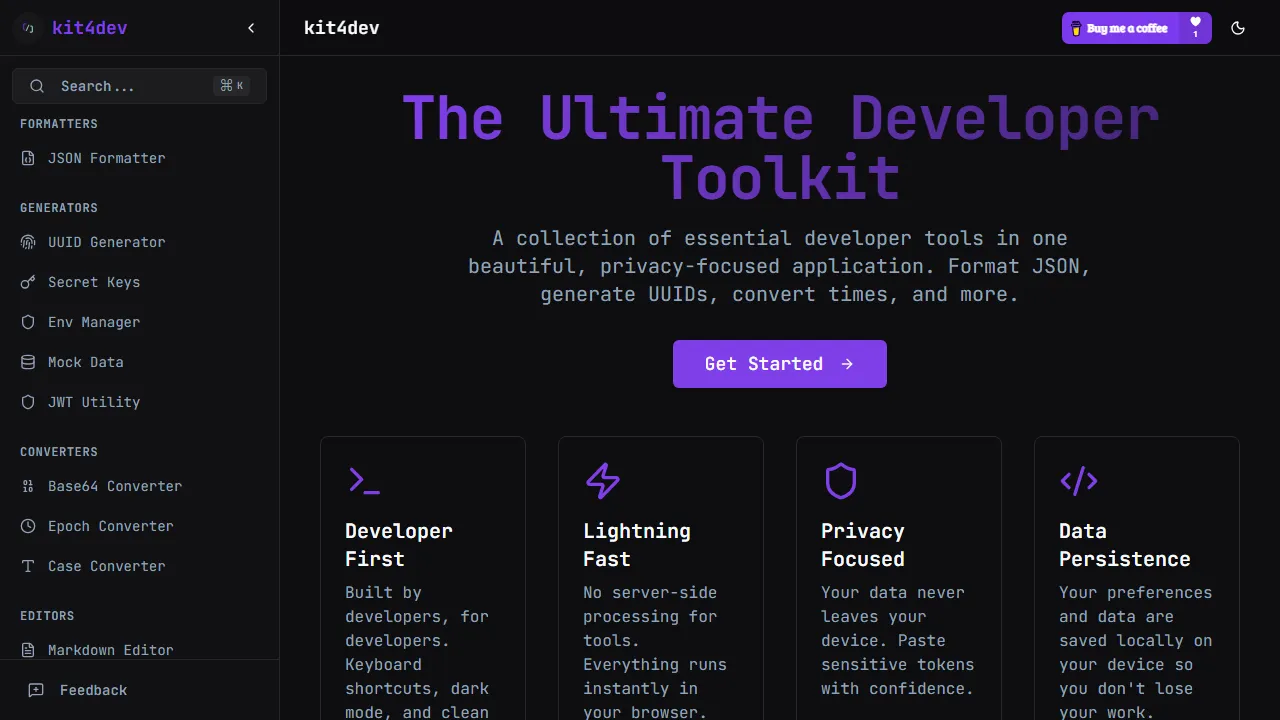Image resolution: width=1280 pixels, height=720 pixels.
Task: Click the Buy me a coffee button
Action: pyautogui.click(x=1121, y=28)
